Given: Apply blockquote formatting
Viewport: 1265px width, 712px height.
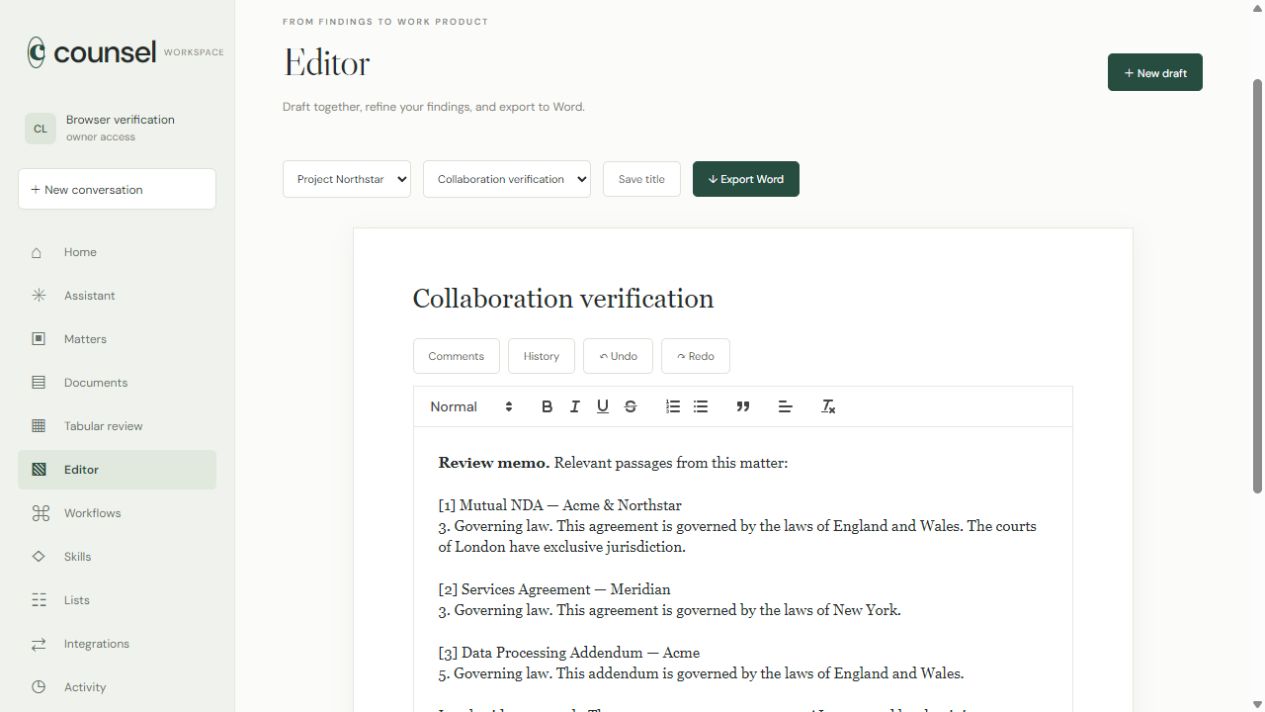Looking at the screenshot, I should 743,406.
